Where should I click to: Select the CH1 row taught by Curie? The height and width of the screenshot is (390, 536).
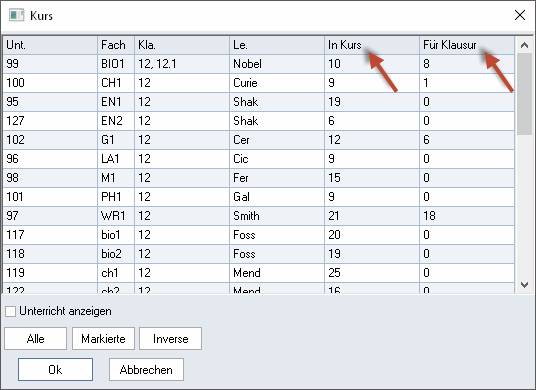[258, 83]
